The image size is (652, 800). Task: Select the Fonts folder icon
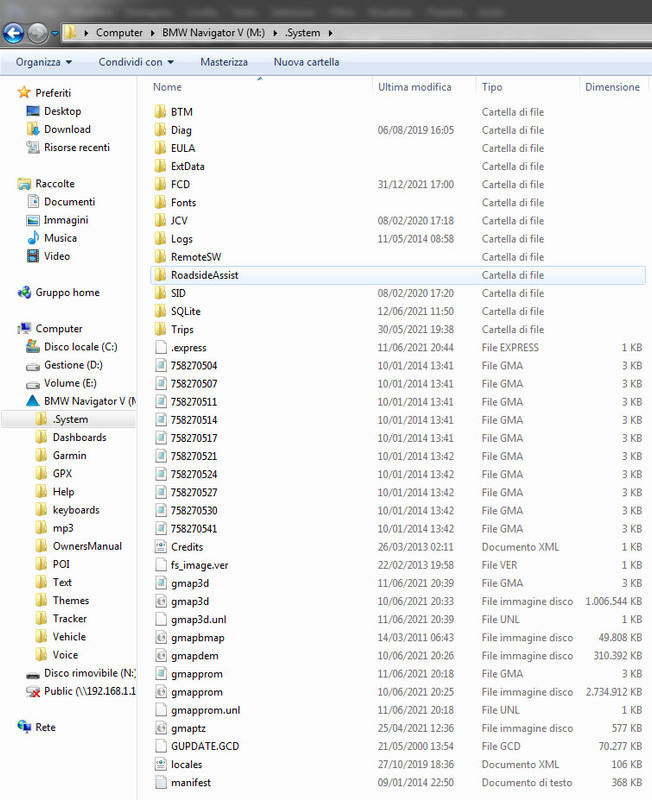coord(160,203)
